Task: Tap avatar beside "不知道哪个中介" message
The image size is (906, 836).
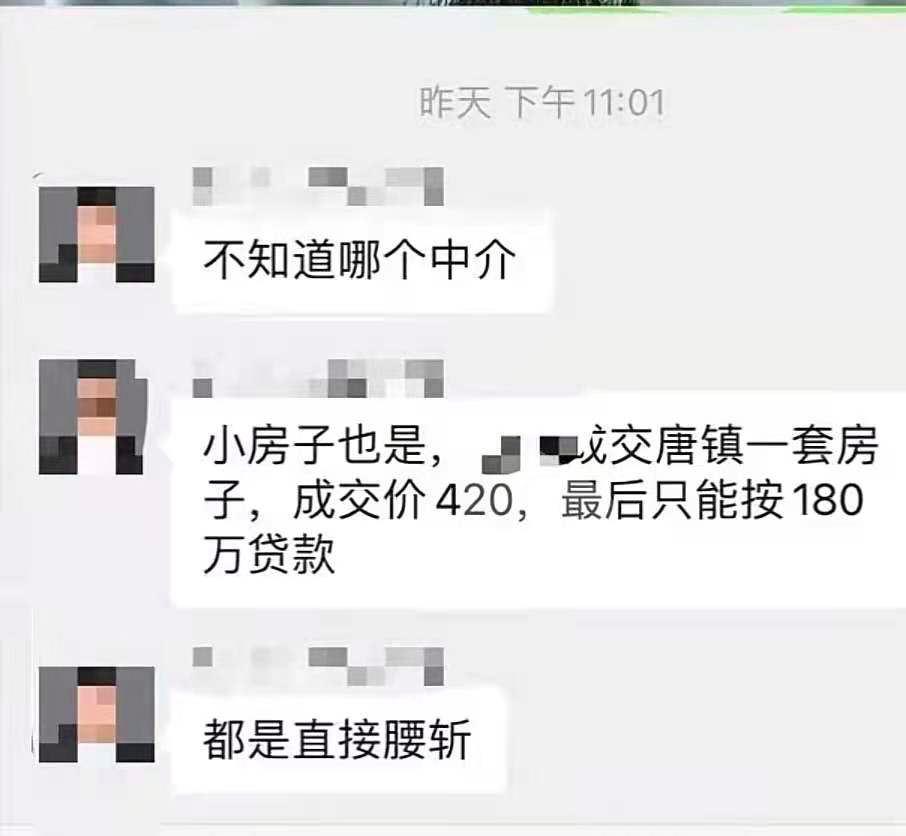Action: pyautogui.click(x=96, y=235)
